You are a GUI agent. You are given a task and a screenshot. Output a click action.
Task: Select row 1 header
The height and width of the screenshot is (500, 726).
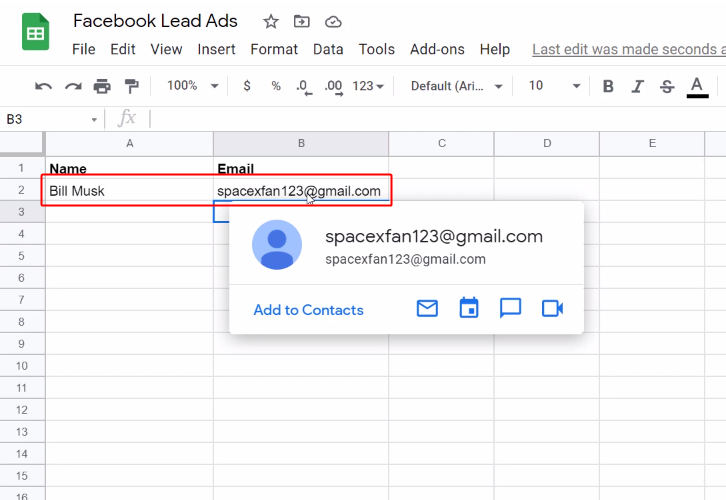coord(22,168)
